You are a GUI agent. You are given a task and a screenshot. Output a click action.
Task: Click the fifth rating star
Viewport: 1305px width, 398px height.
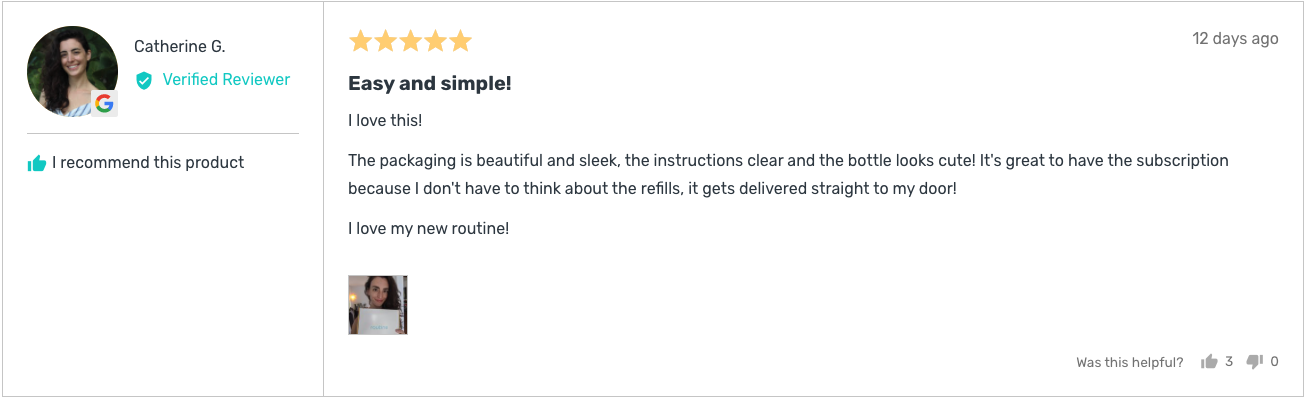pyautogui.click(x=460, y=41)
